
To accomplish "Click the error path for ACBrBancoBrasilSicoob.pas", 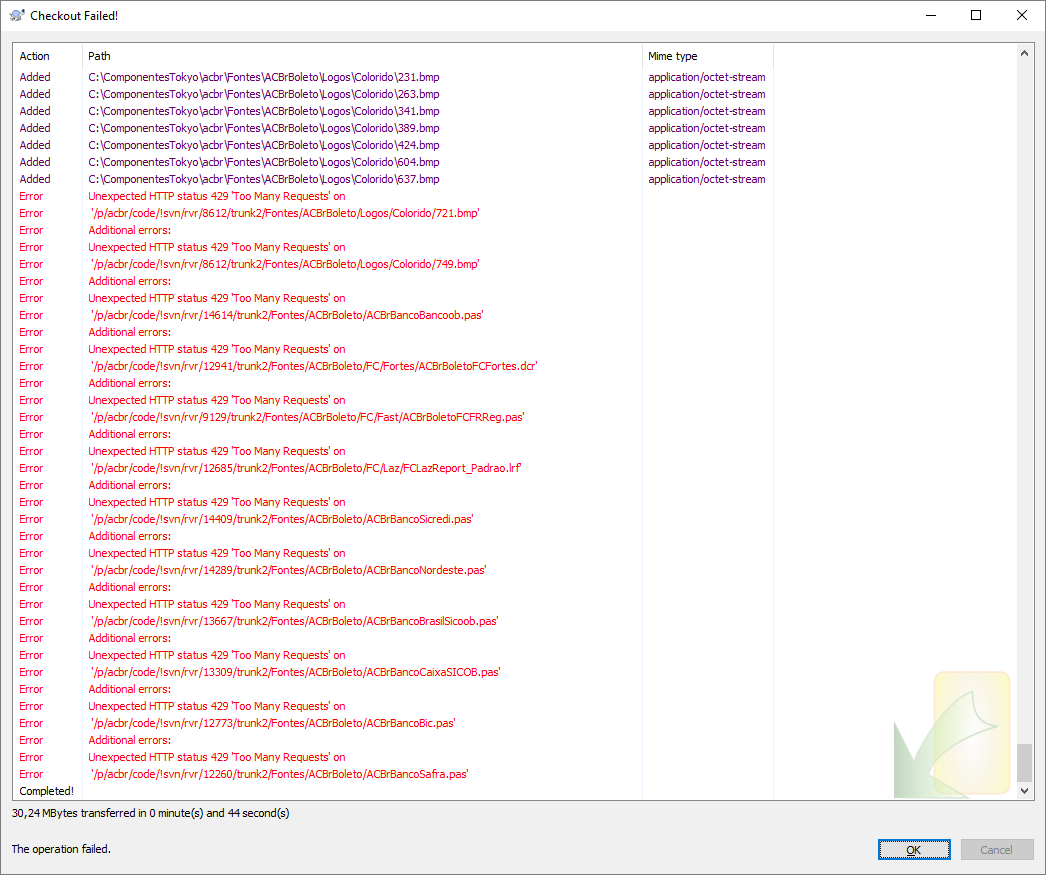I will (294, 622).
